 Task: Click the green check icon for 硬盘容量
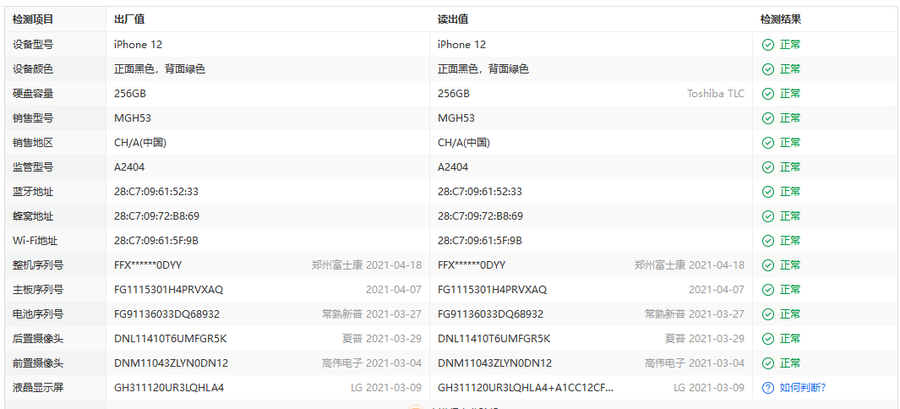coord(768,94)
